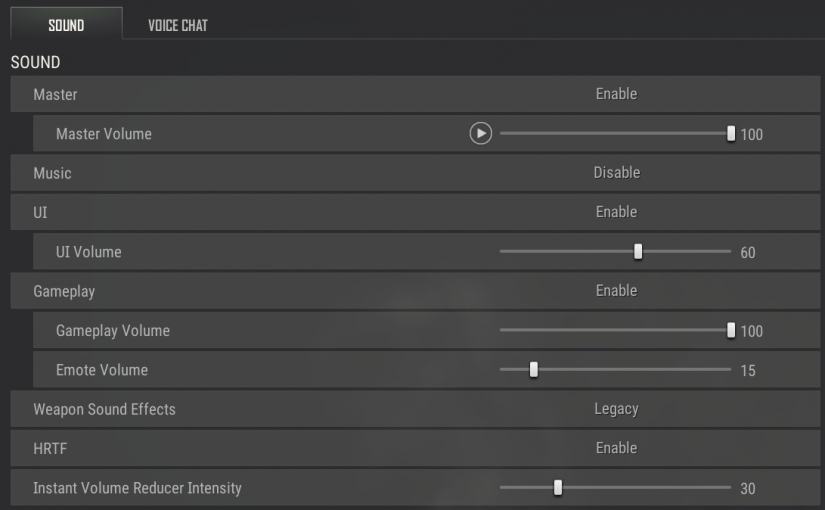Click the Master Volume play preview icon
Image resolution: width=825 pixels, height=510 pixels.
tap(481, 133)
